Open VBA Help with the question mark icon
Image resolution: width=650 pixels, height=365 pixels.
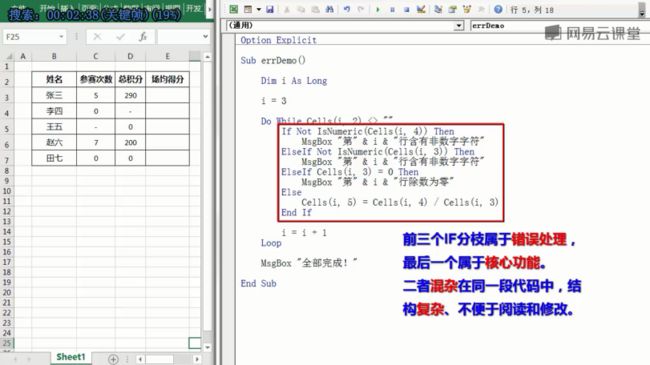(498, 9)
